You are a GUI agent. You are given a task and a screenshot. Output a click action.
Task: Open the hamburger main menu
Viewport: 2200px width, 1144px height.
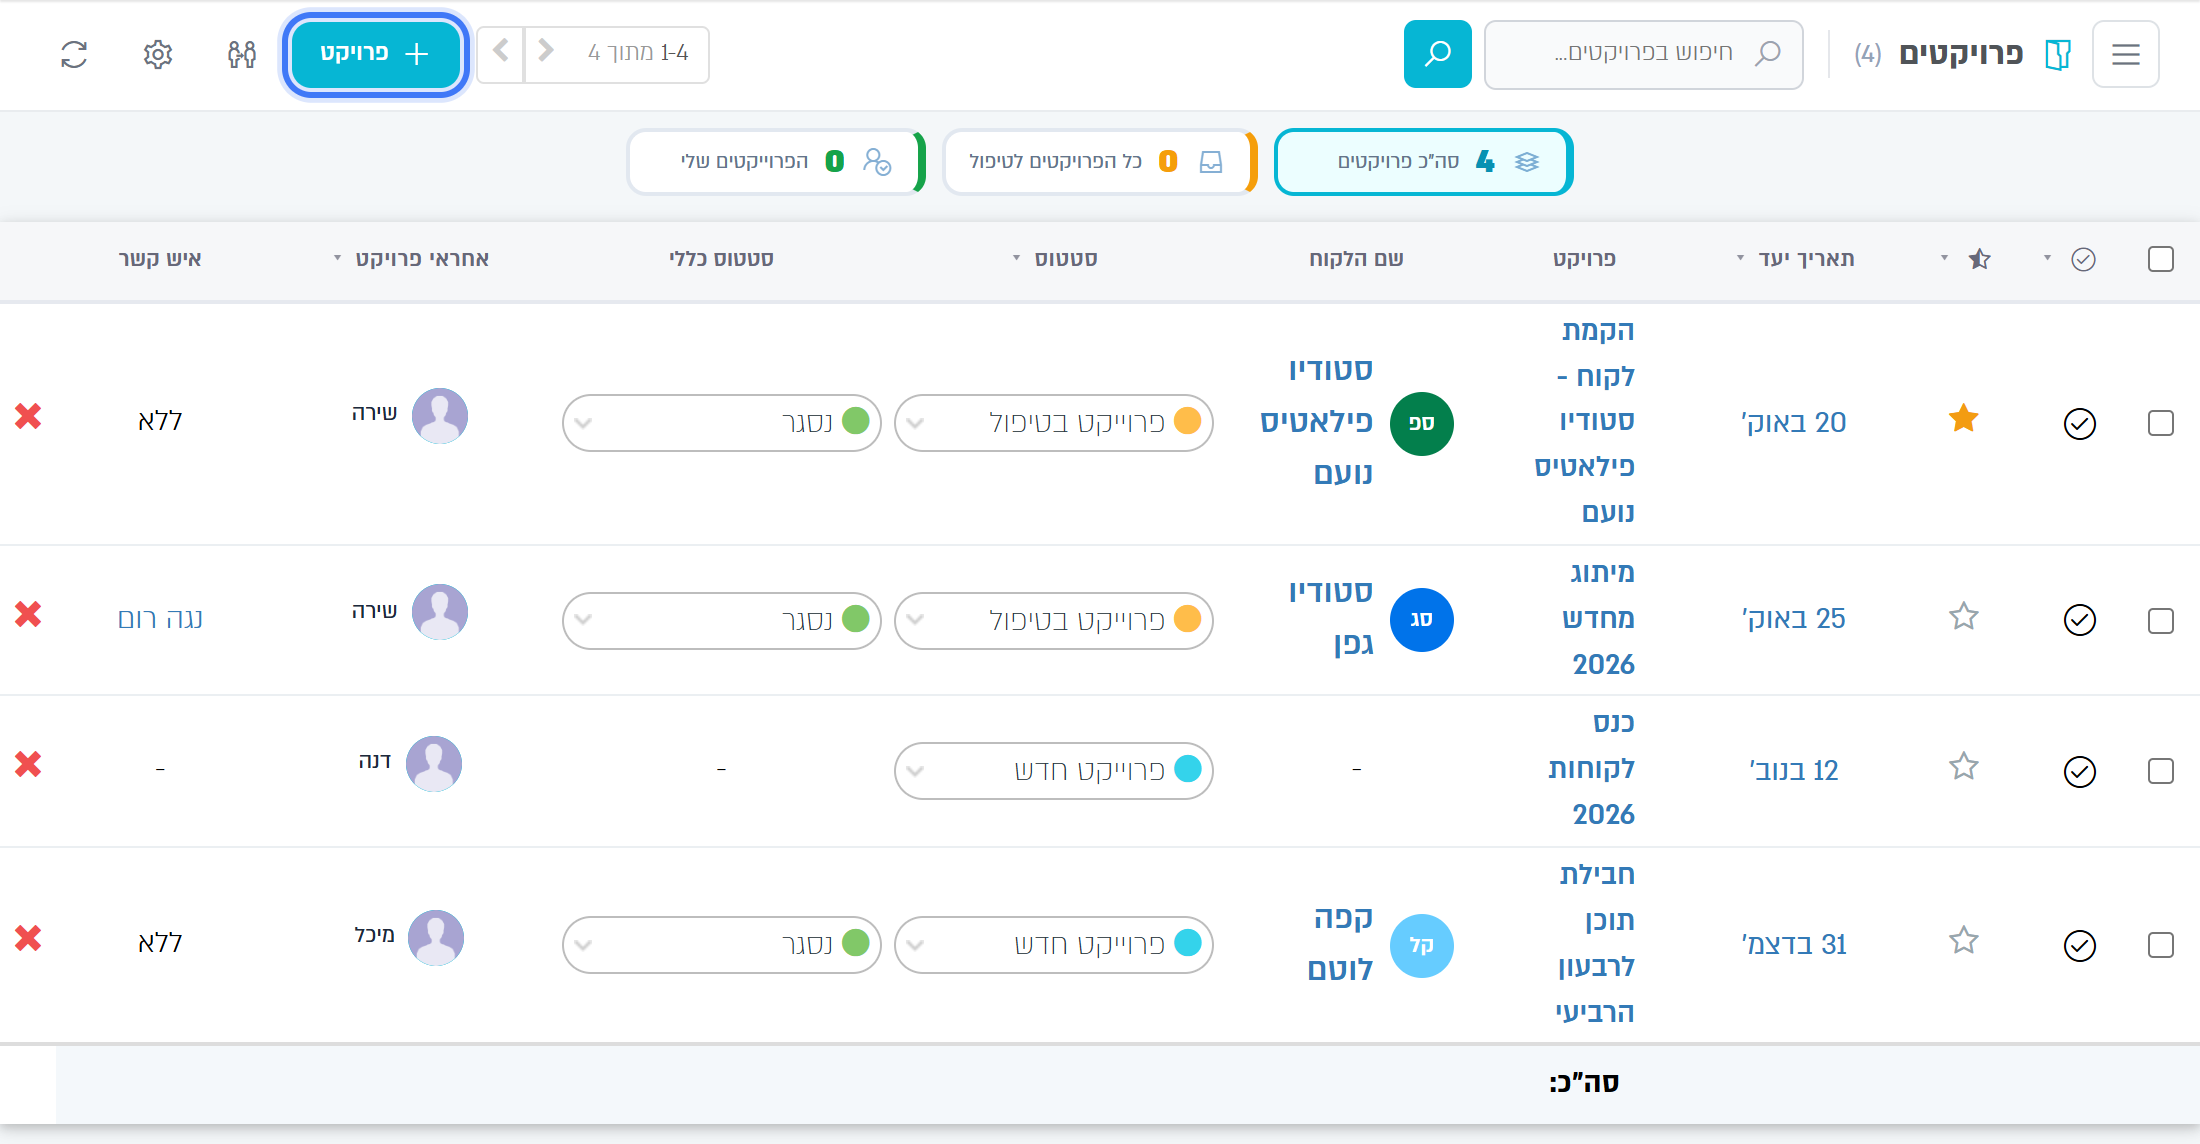click(2125, 54)
